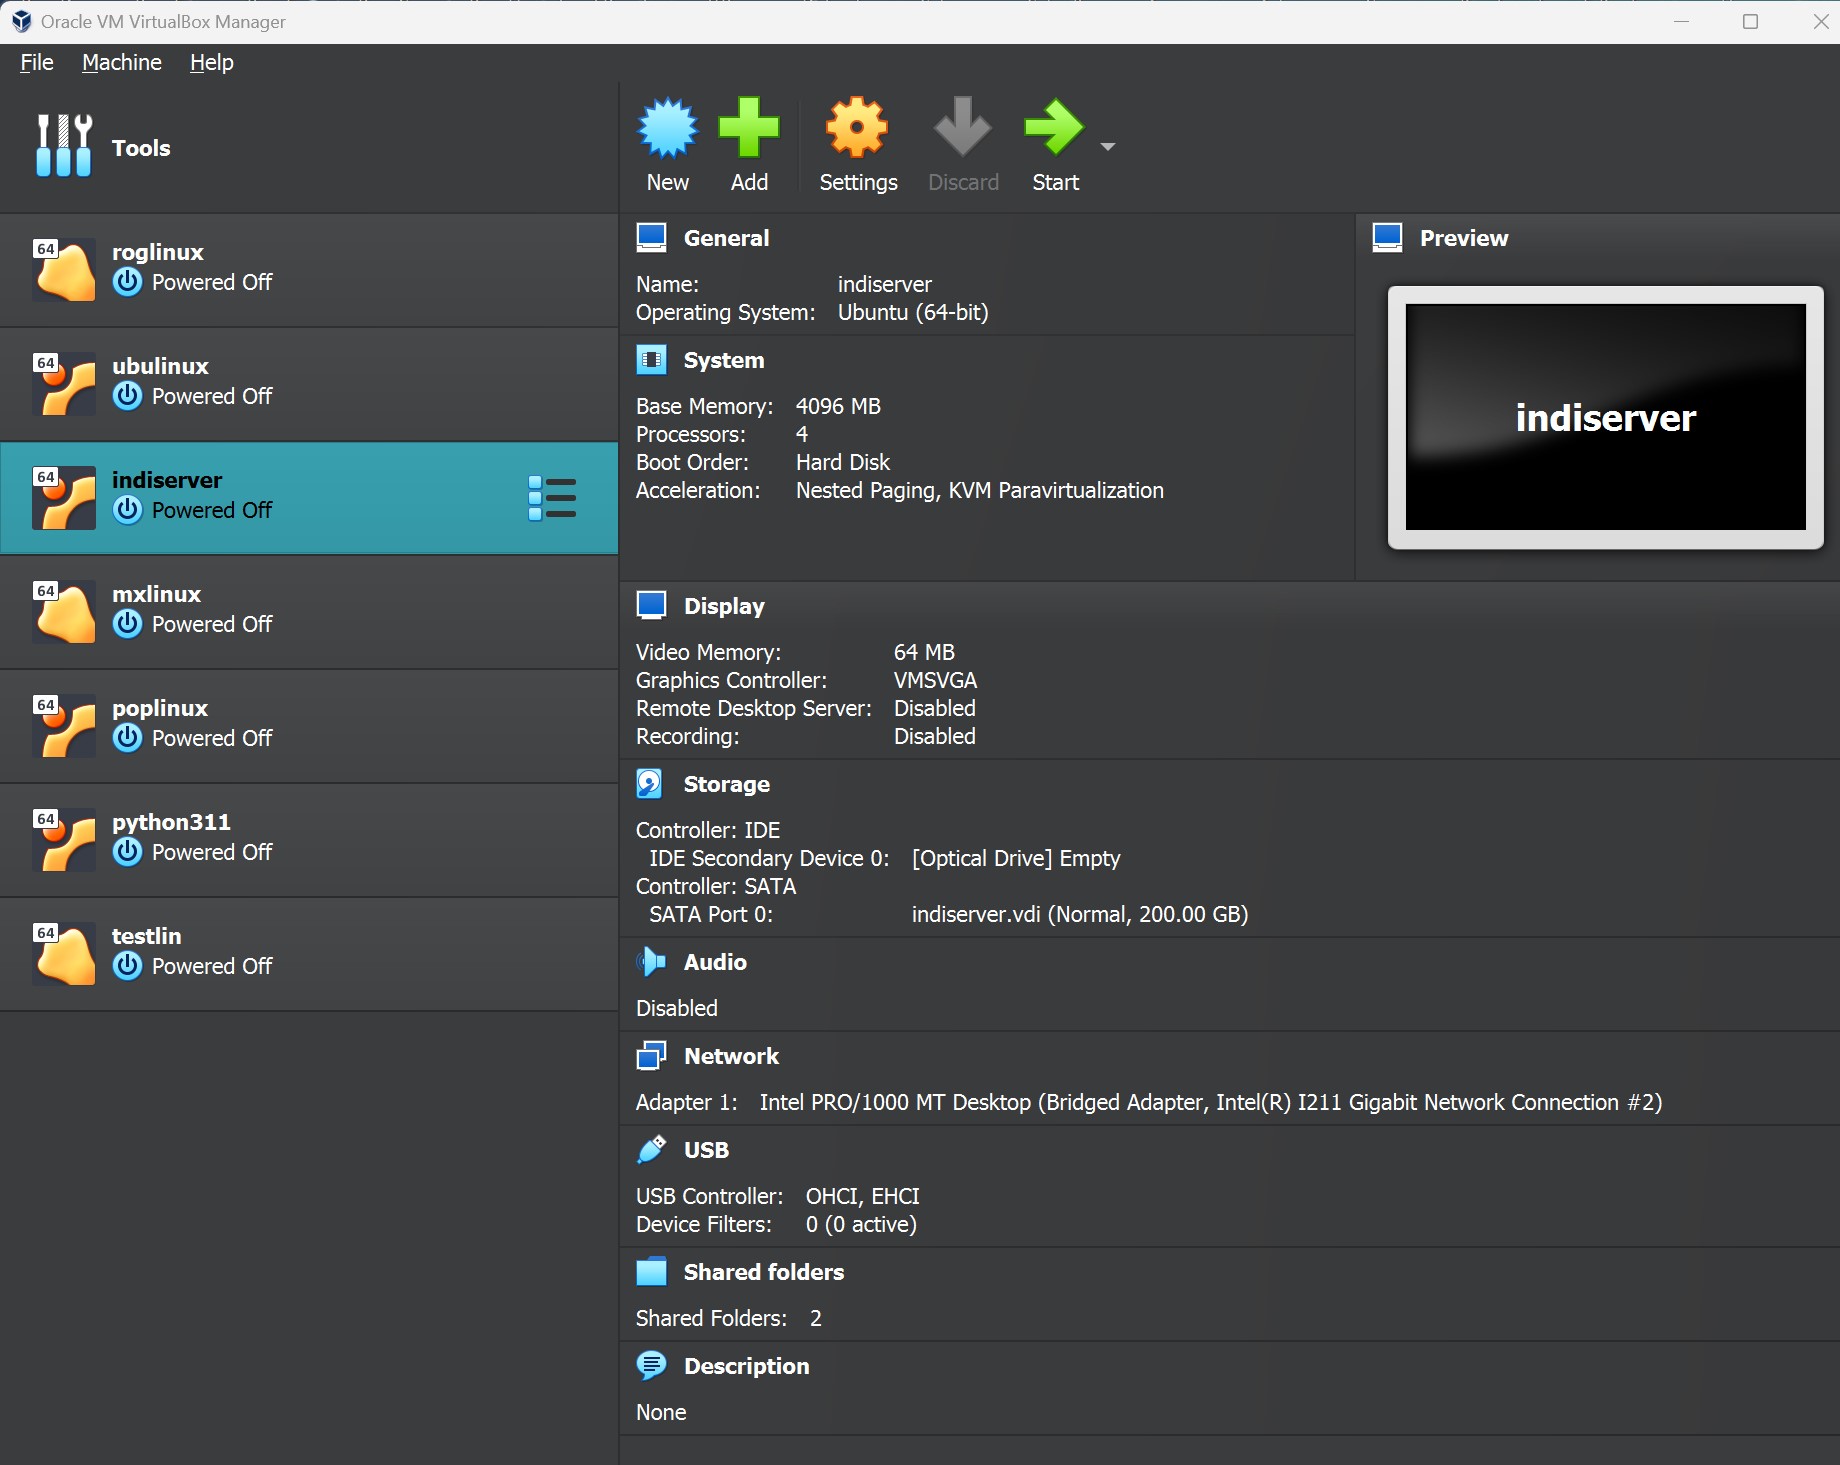Click the Storage section disk icon
1840x1465 pixels.
(651, 784)
